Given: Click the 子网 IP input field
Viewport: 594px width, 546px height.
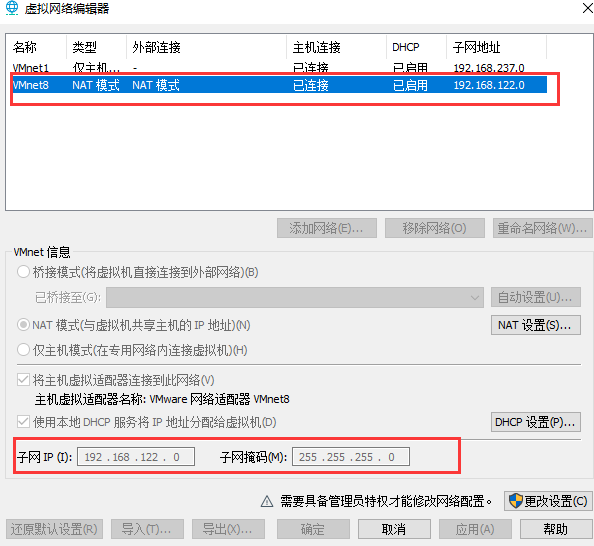Looking at the screenshot, I should (136, 457).
